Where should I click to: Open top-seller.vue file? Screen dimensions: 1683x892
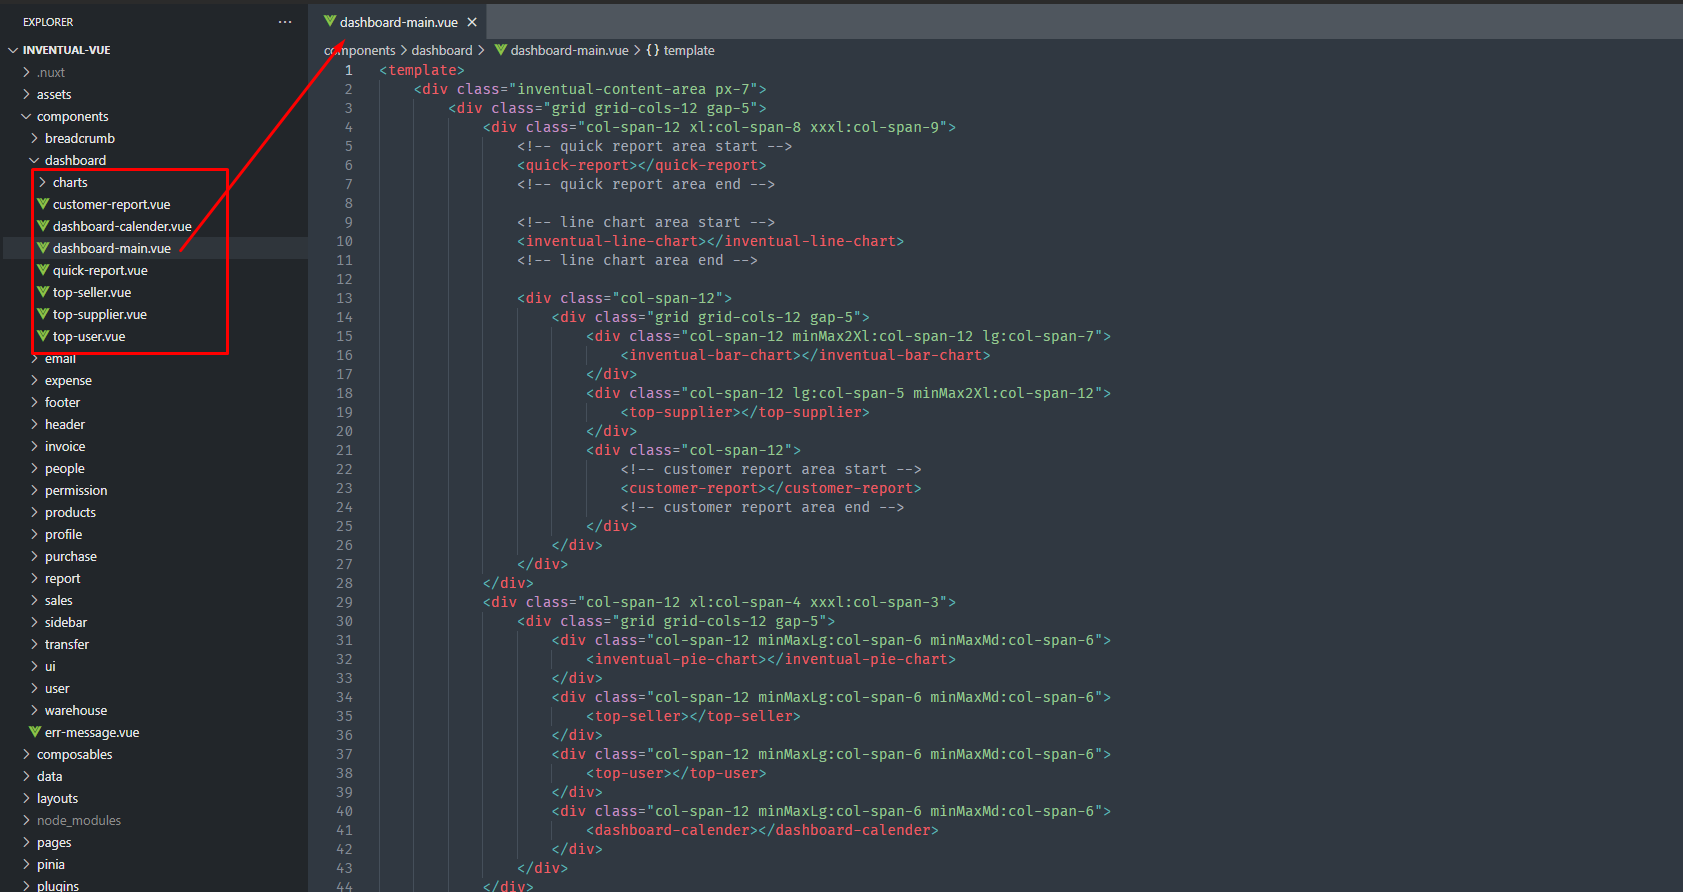click(92, 292)
